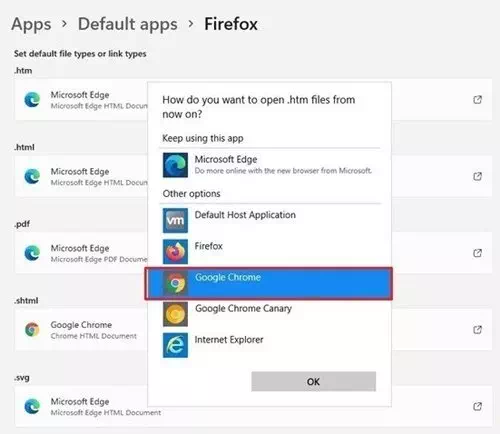Change .shtml default from Google Chrome
Screen dimensions: 500x434
click(x=253, y=330)
